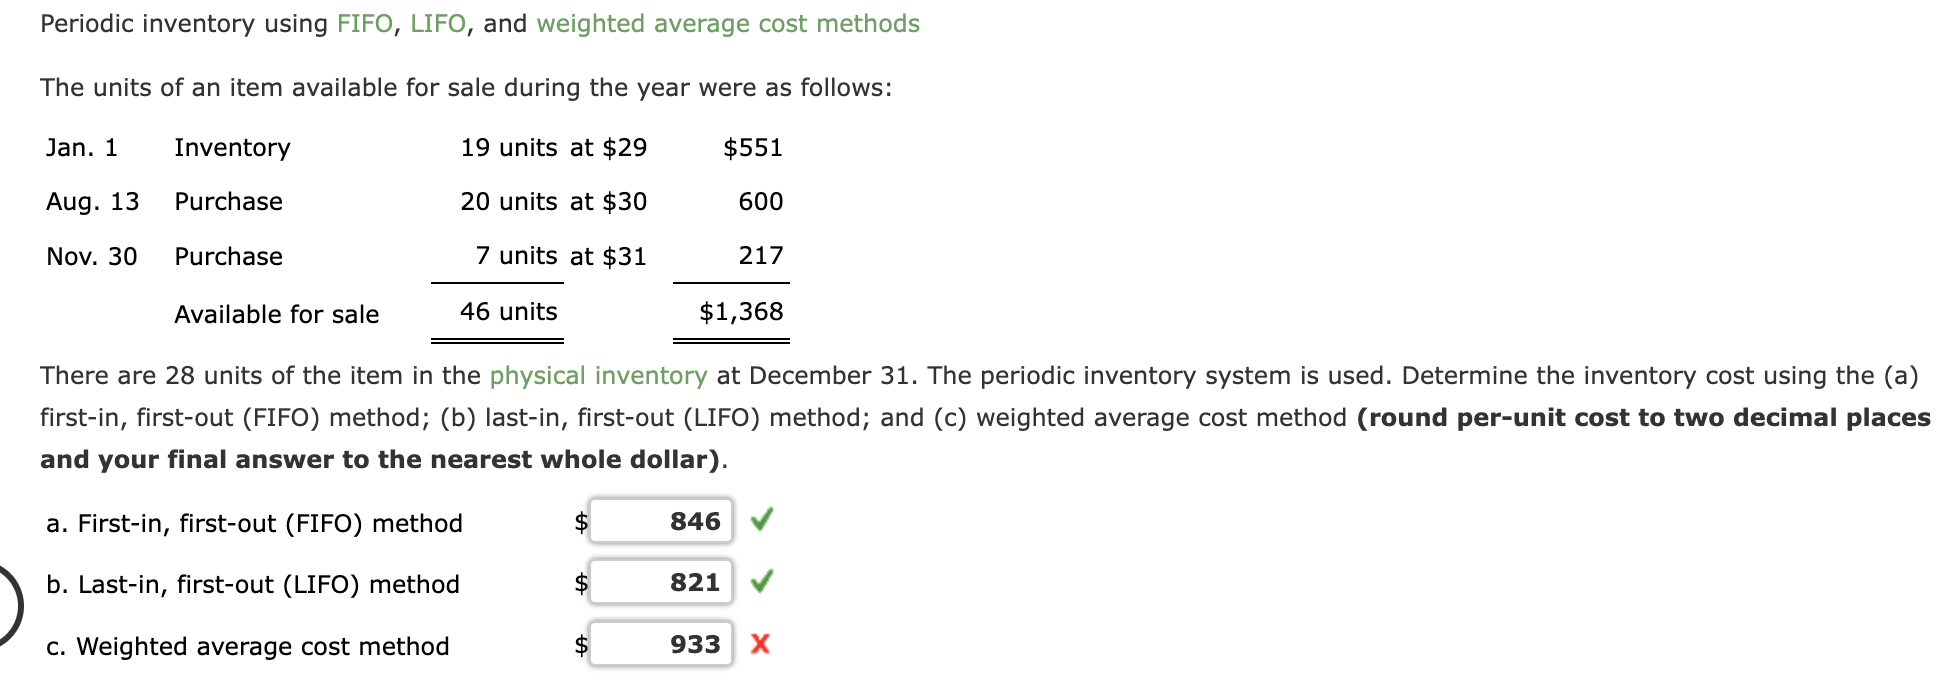Click the Jan. 1 Inventory row label
Image resolution: width=1942 pixels, height=680 pixels.
[168, 148]
